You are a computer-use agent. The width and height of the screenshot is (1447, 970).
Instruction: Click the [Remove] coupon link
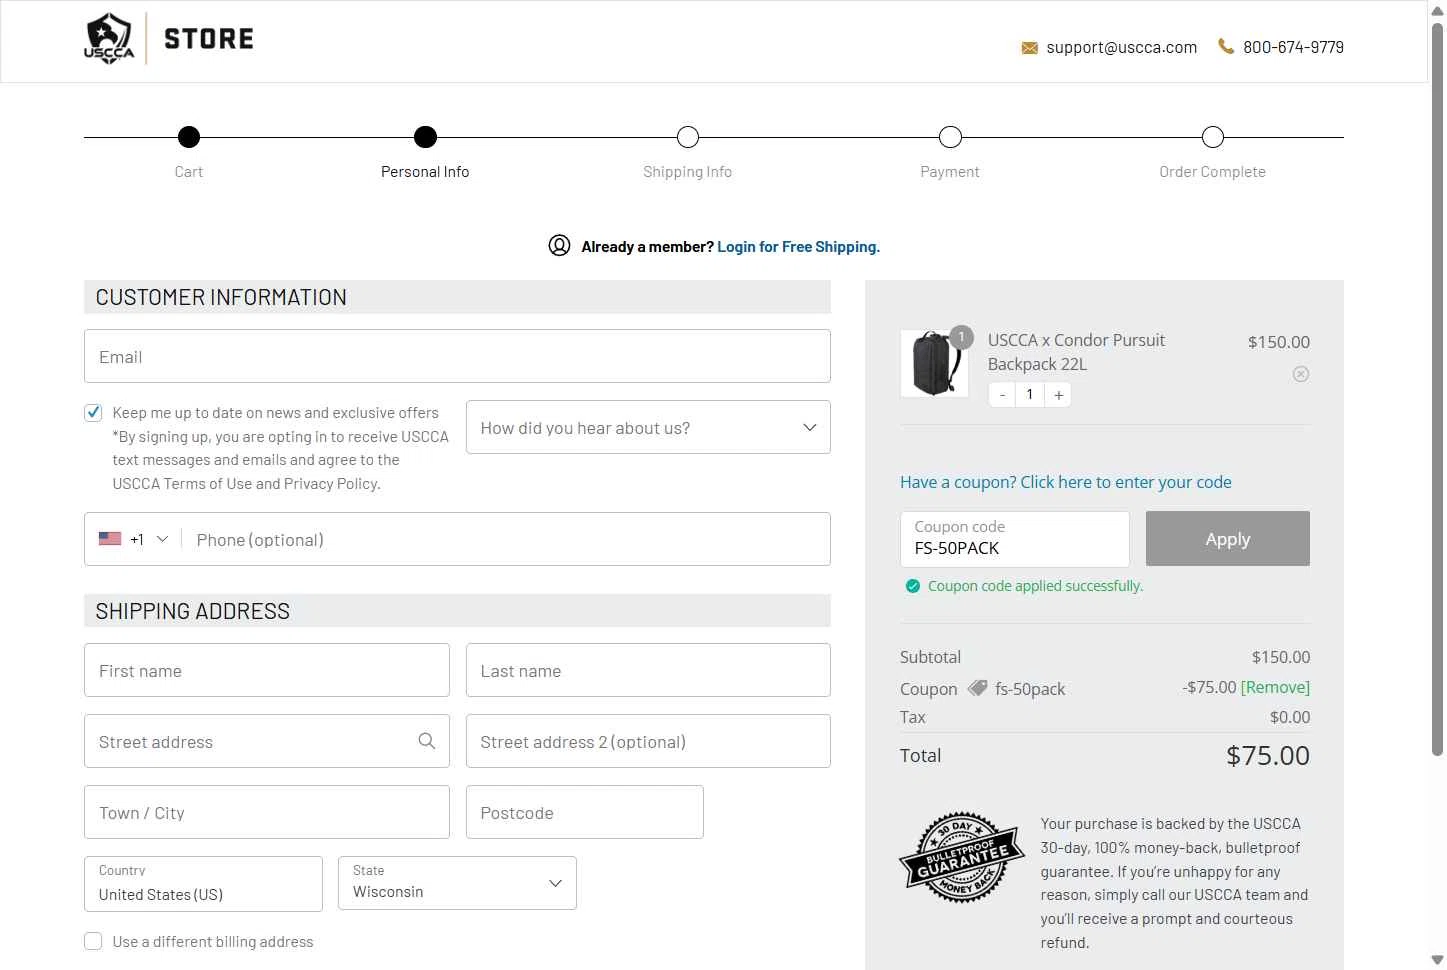pos(1275,687)
